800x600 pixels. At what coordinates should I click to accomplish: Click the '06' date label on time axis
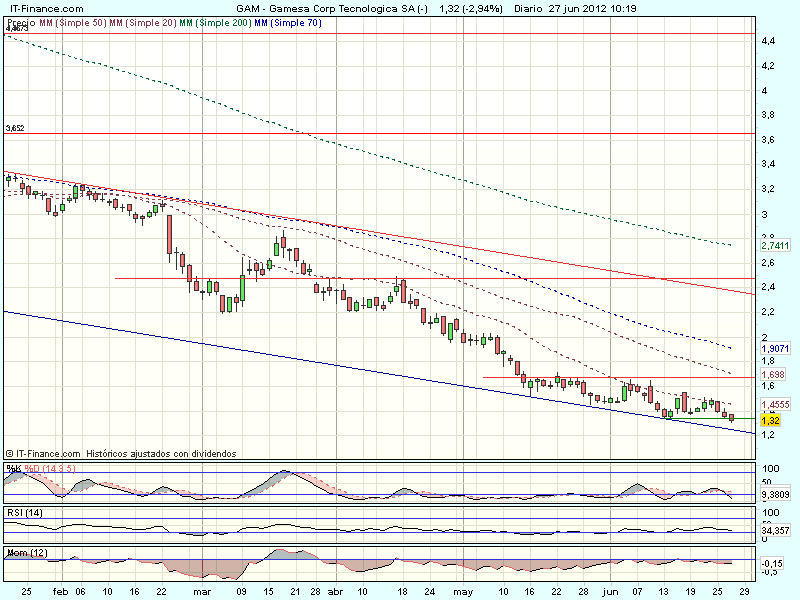pyautogui.click(x=80, y=592)
